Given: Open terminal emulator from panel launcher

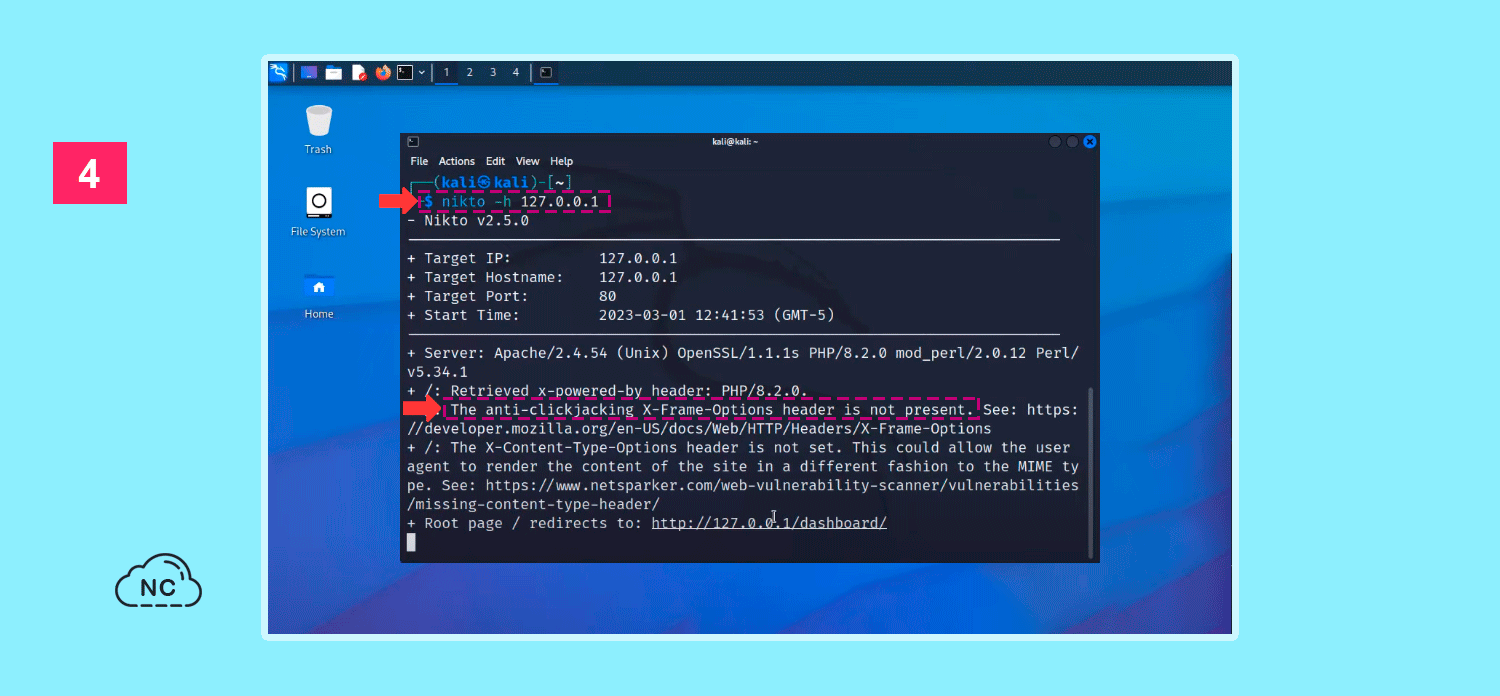Looking at the screenshot, I should click(405, 72).
